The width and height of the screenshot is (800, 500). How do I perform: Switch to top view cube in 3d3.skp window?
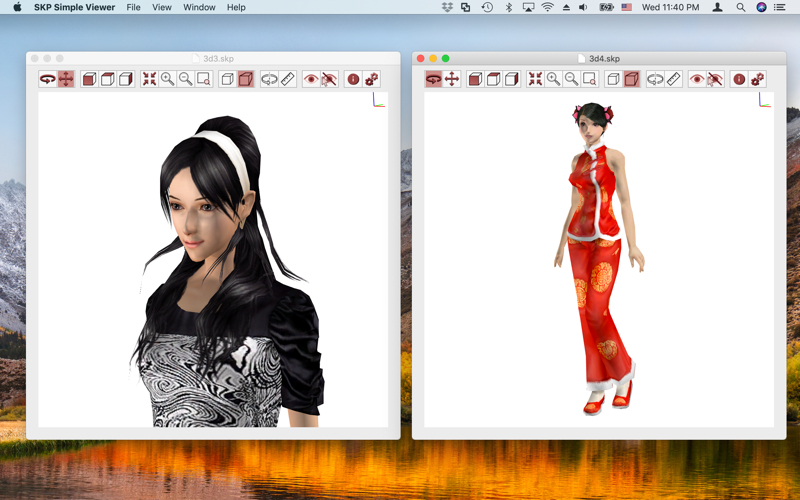pyautogui.click(x=108, y=79)
